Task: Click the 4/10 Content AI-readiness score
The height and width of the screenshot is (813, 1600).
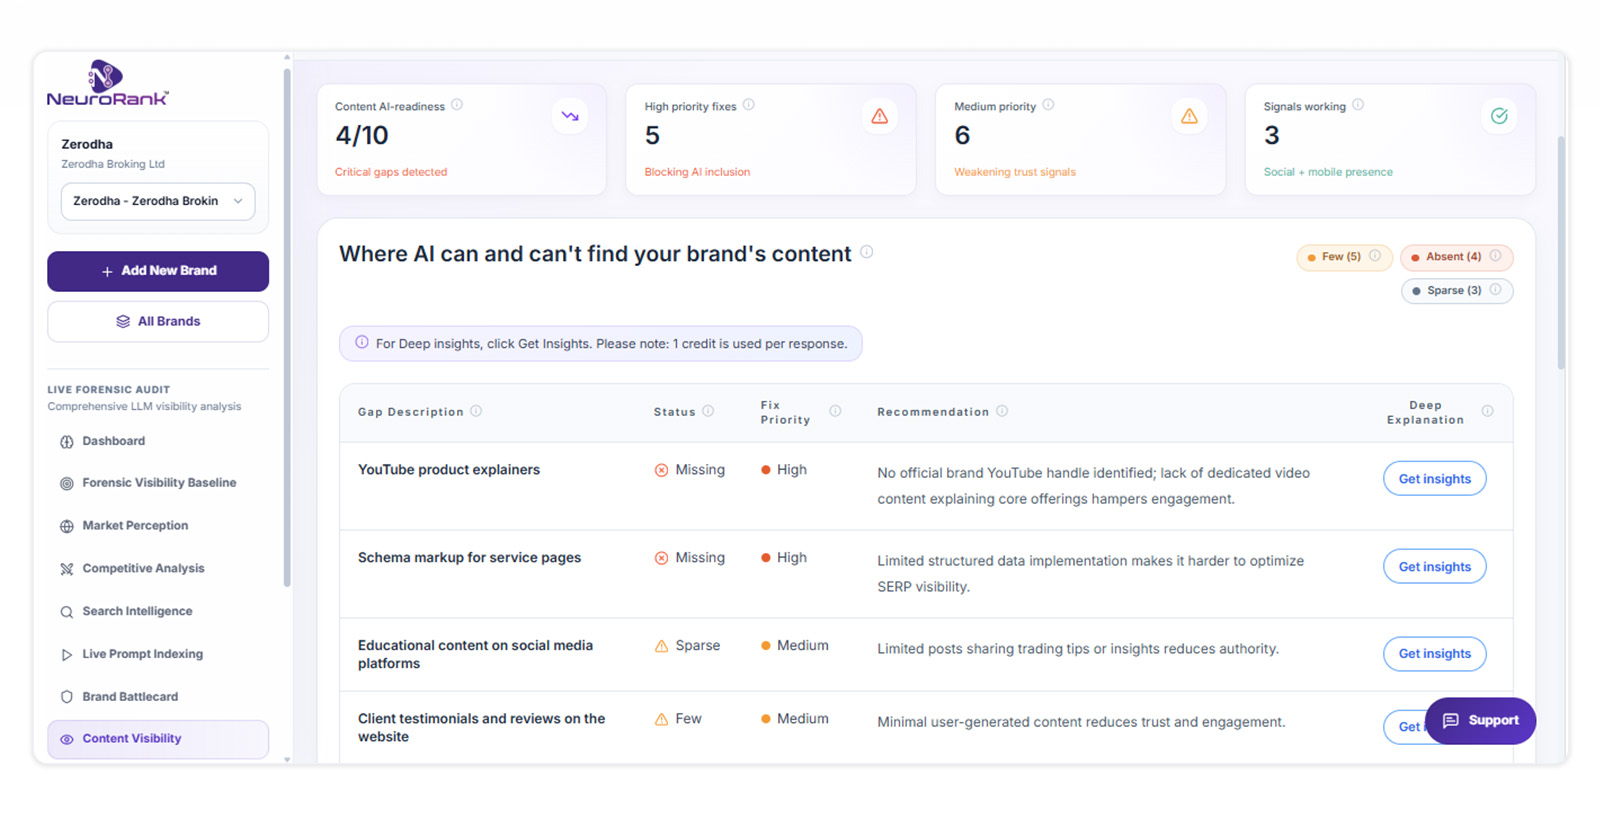Action: 362,135
